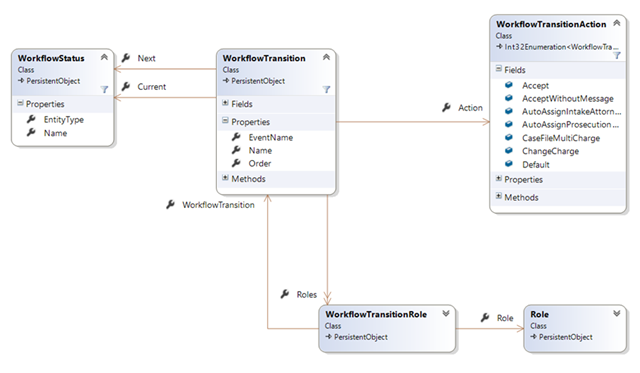Viewport: 640px width, 373px height.
Task: Select the WorkflowTransition class title
Action: pos(264,58)
